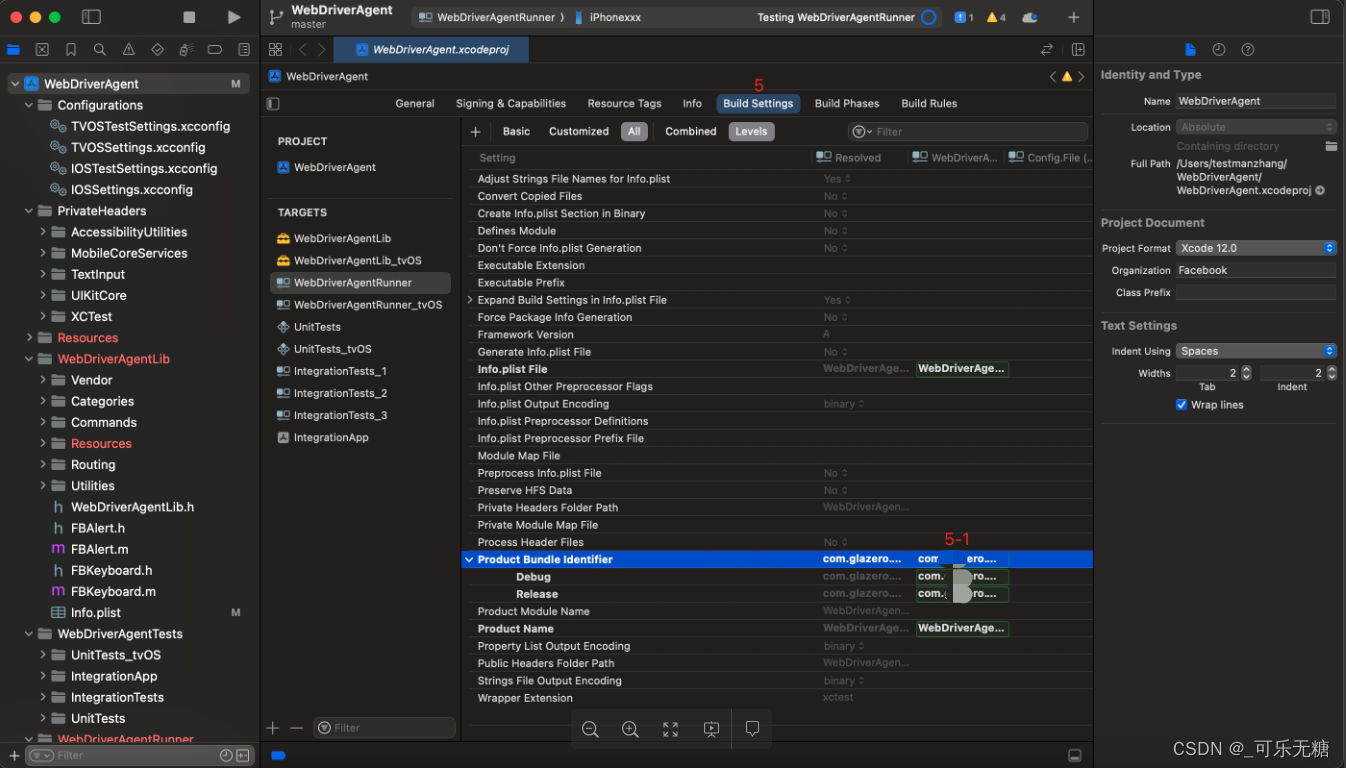The image size is (1346, 768).
Task: Expand the AccessibilityUtilities folder
Action: point(43,232)
